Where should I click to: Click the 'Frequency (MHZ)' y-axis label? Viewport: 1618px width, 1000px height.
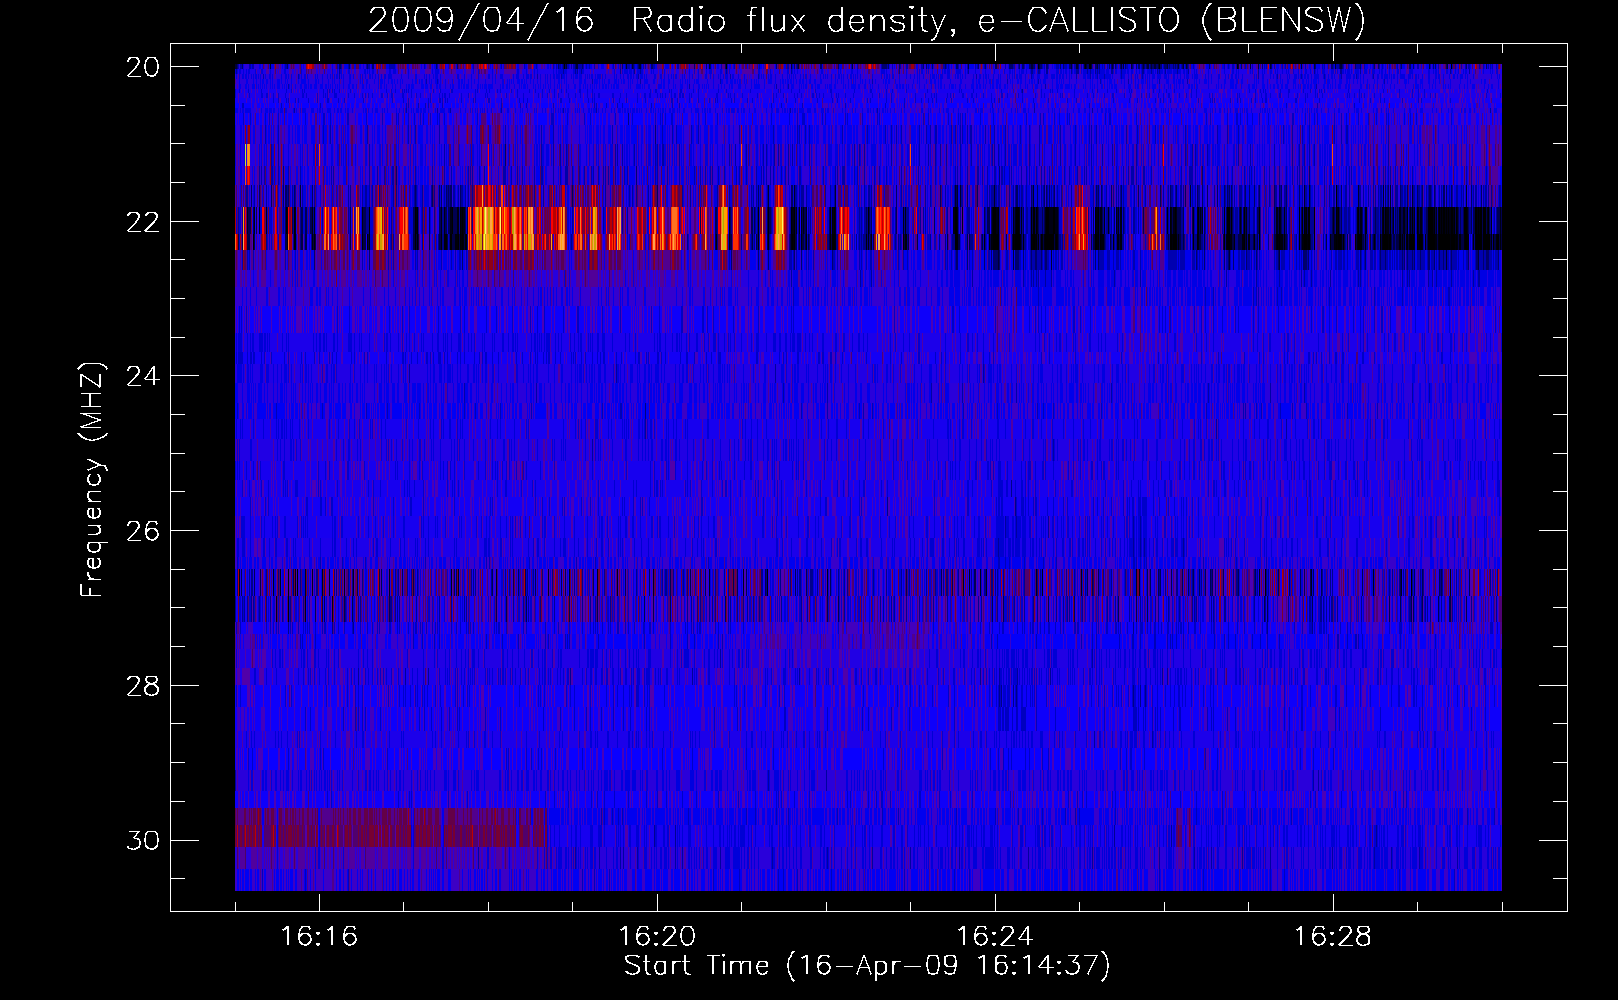click(x=92, y=480)
